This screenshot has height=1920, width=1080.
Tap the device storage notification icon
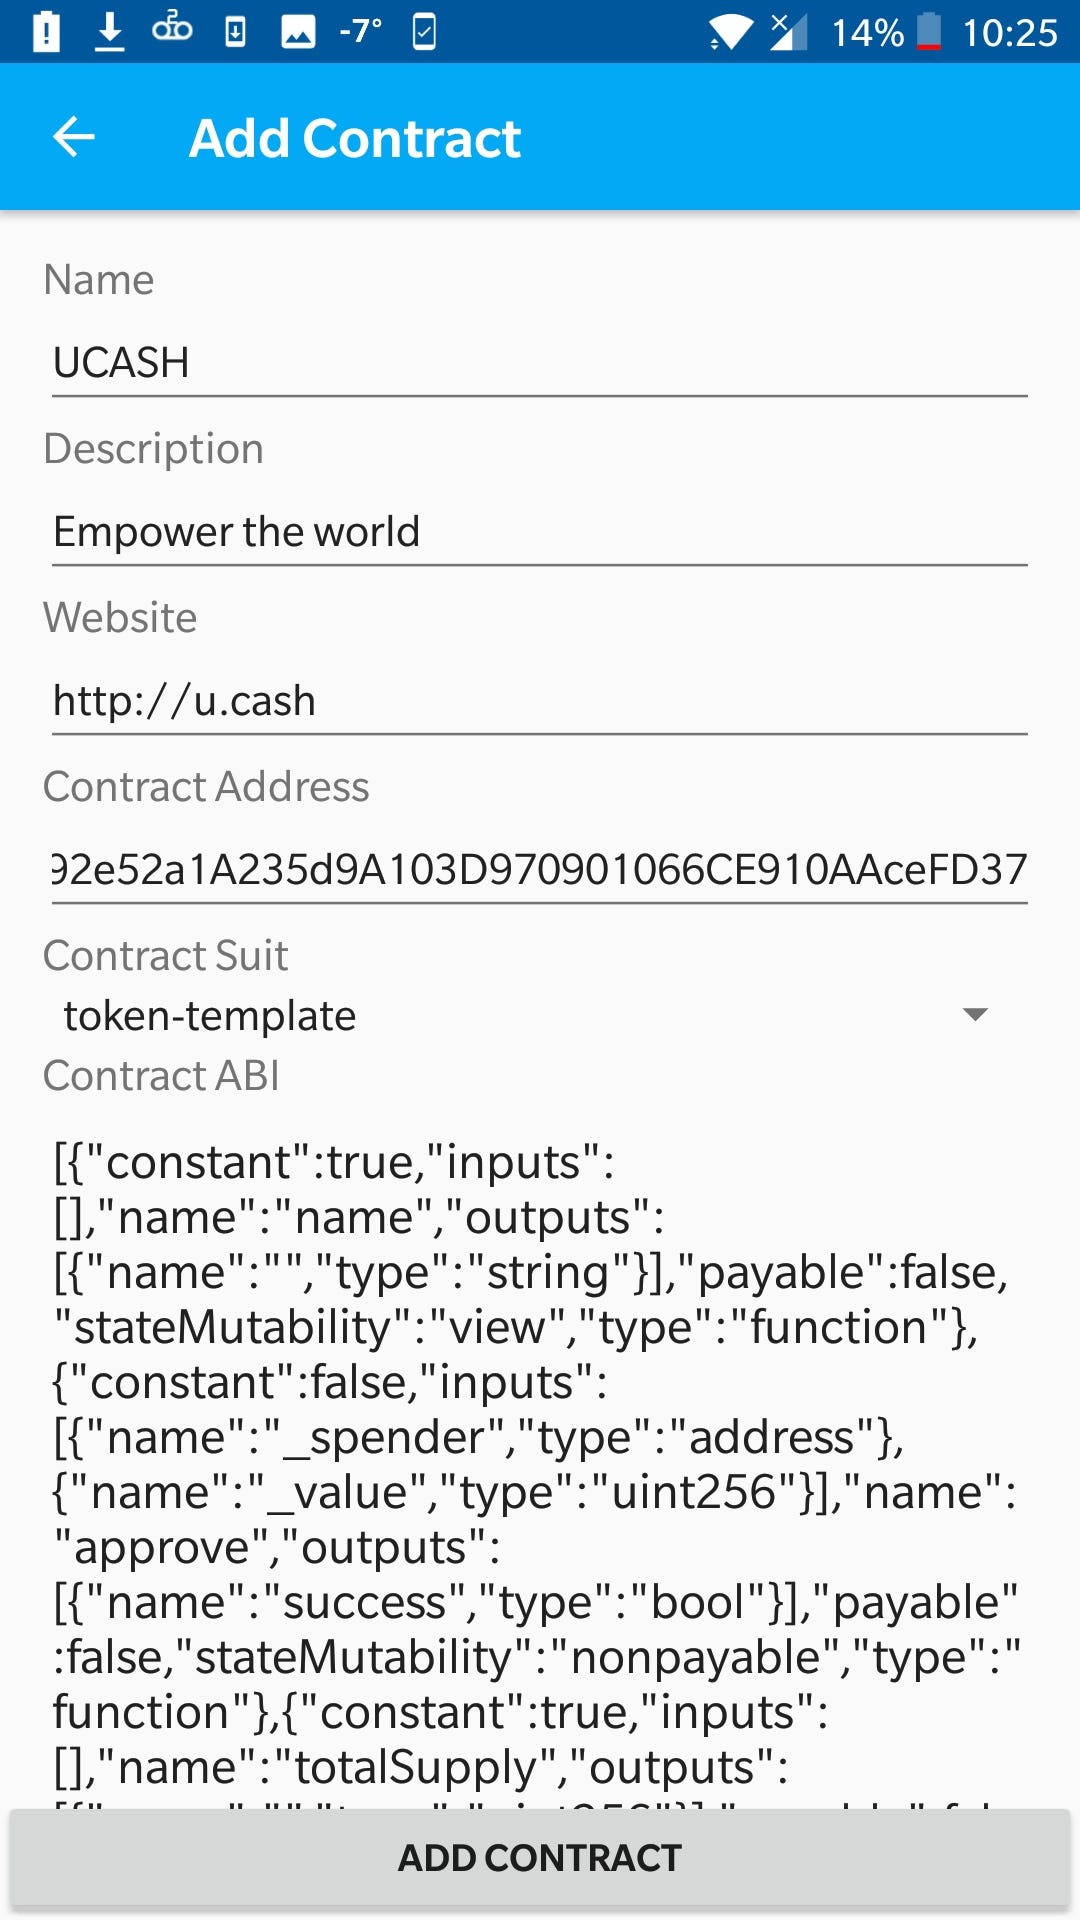[x=235, y=32]
